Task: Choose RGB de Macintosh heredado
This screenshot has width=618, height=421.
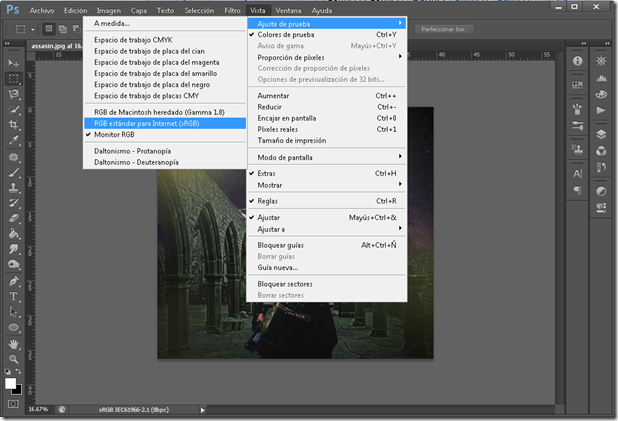Action: point(165,112)
